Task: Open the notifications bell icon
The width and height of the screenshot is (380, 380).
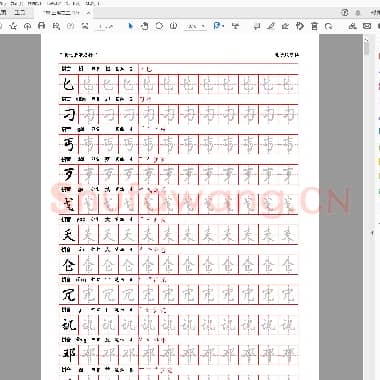Action: pos(358,13)
